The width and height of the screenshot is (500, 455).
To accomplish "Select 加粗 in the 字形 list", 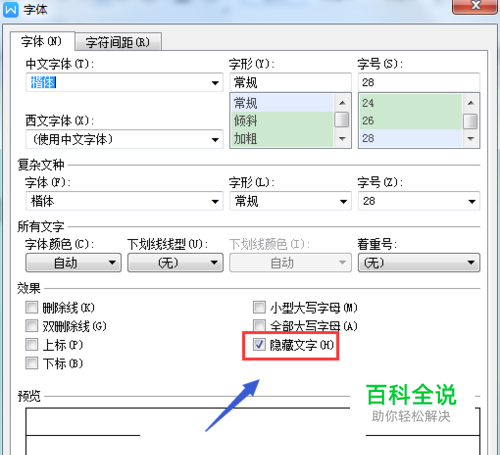I will [x=282, y=138].
